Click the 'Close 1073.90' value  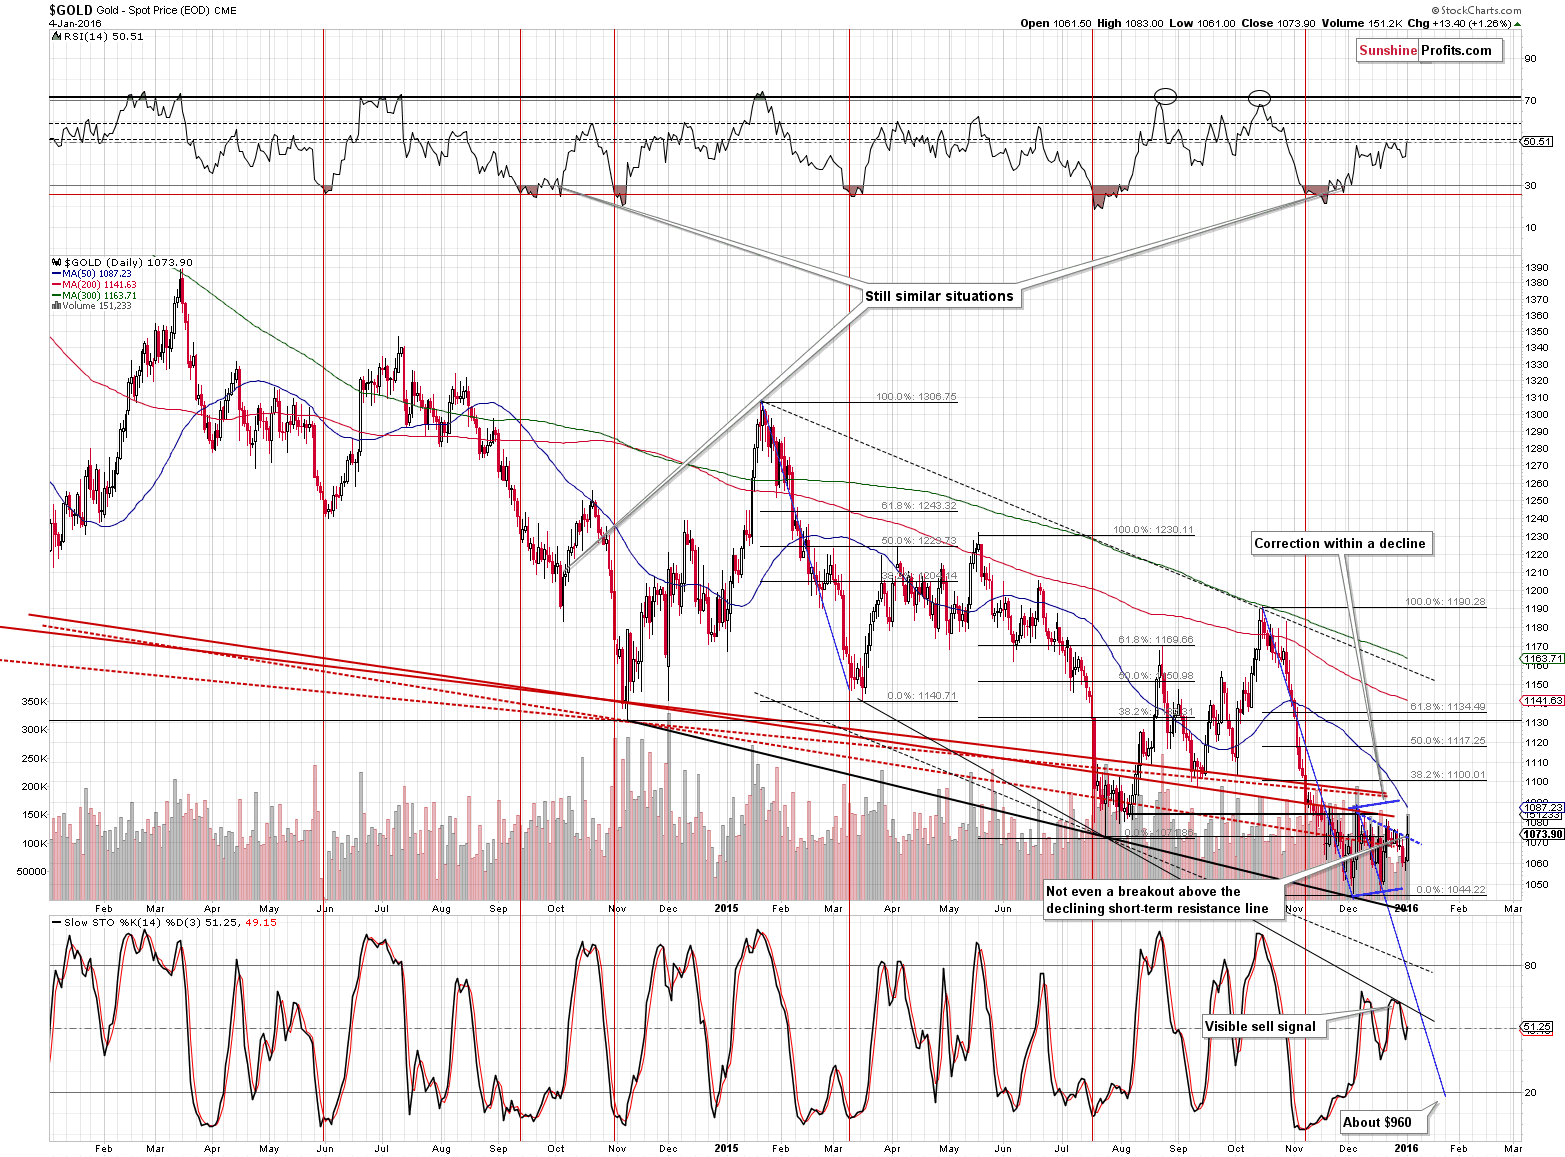click(1278, 23)
